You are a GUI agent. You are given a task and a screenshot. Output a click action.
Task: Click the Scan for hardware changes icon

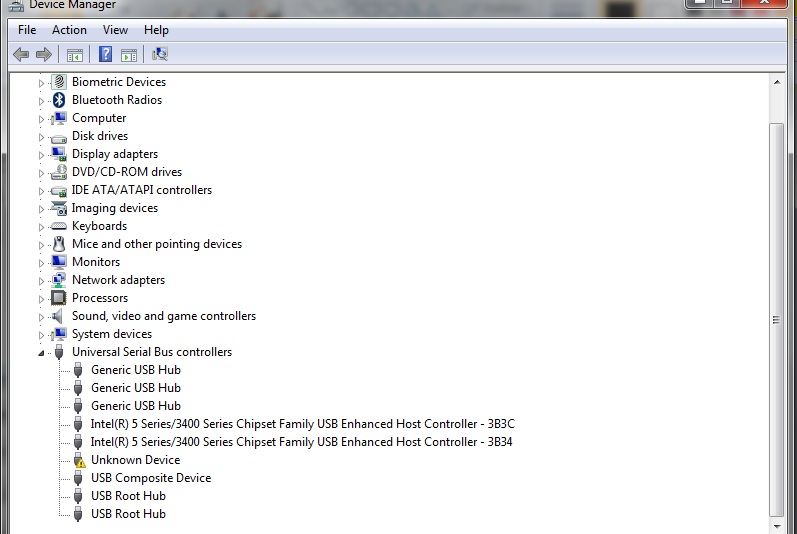click(160, 54)
